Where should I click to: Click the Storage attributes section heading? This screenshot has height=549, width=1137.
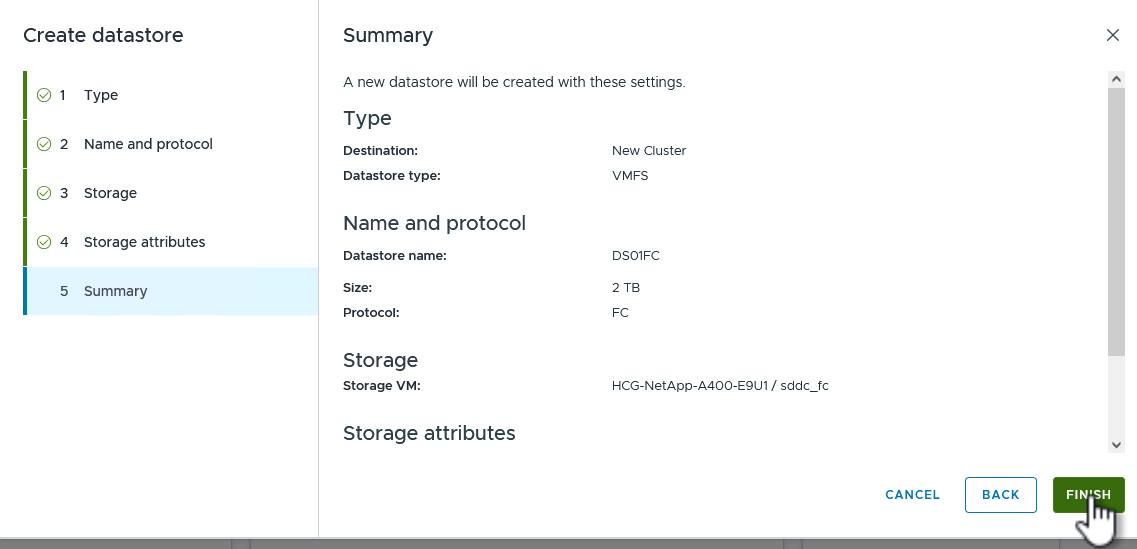pyautogui.click(x=429, y=433)
